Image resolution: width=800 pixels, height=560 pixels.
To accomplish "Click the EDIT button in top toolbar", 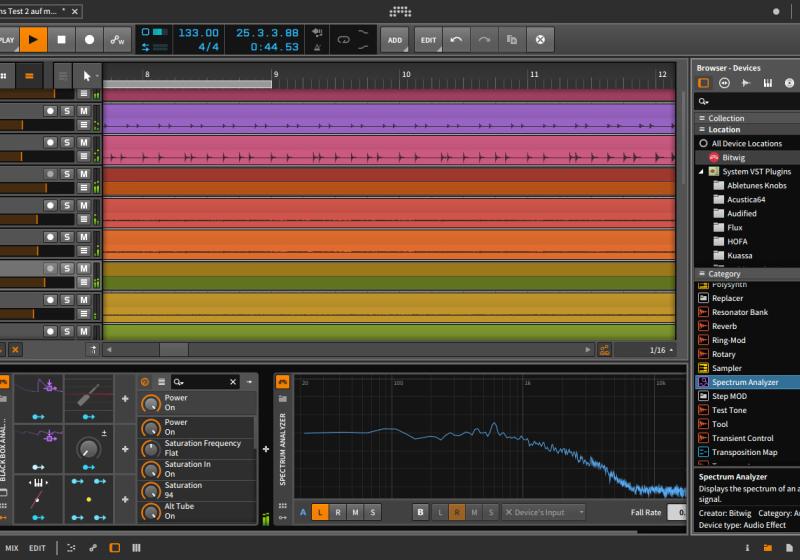I will point(428,40).
